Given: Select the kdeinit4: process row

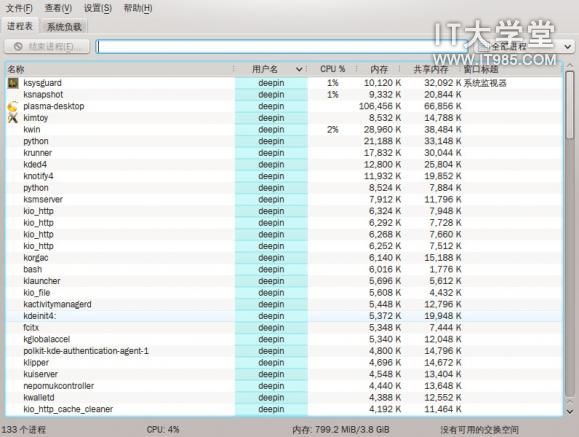Looking at the screenshot, I should click(284, 316).
